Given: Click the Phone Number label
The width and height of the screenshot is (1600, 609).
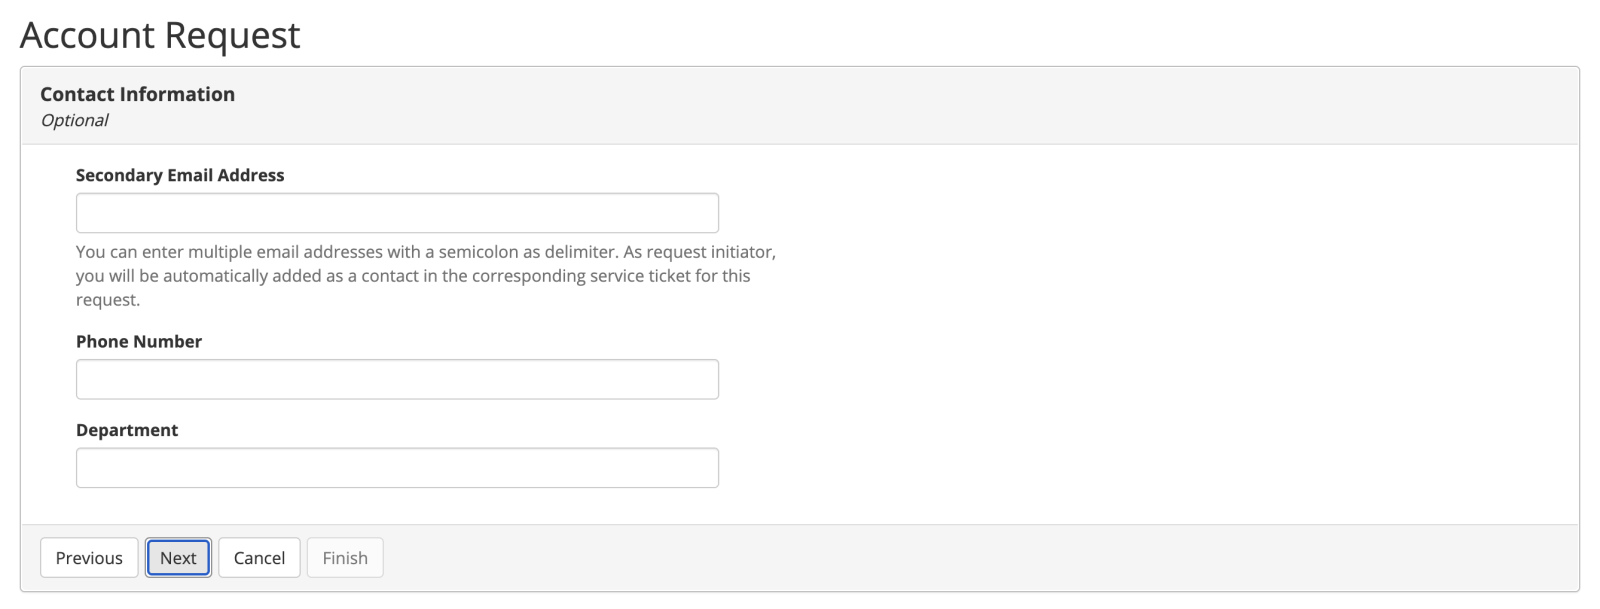Looking at the screenshot, I should point(139,342).
